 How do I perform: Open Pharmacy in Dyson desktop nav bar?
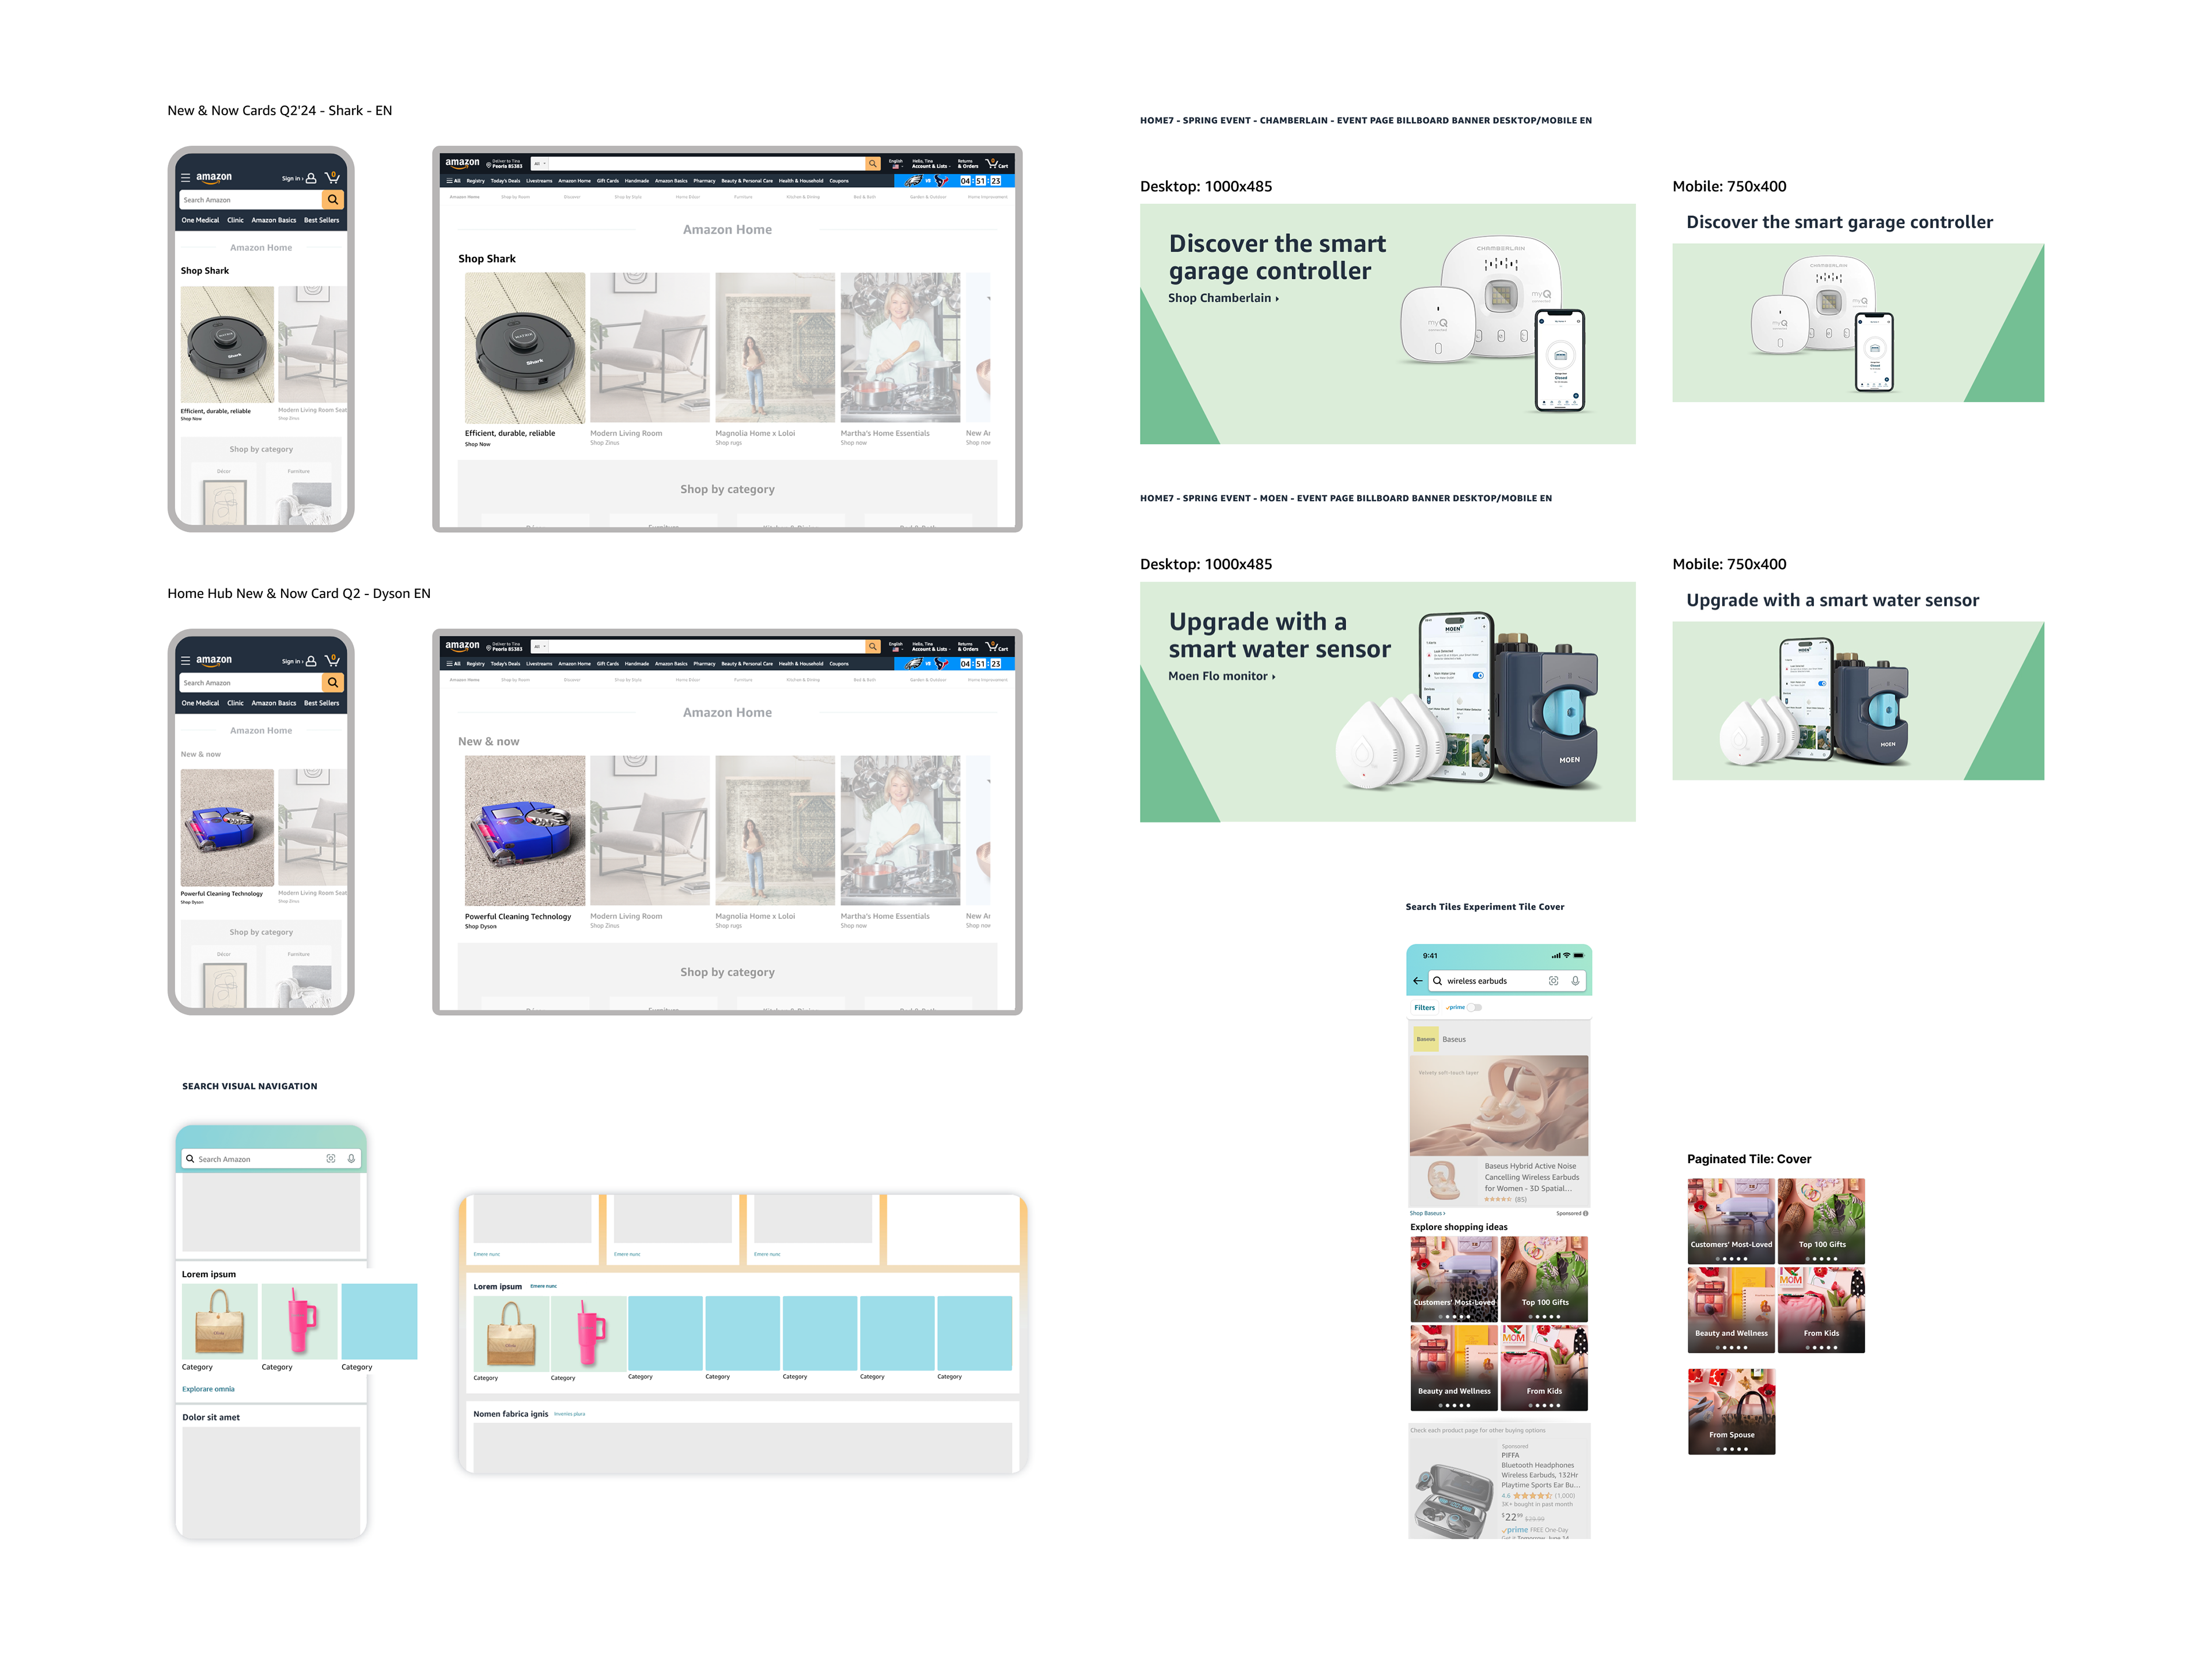tap(704, 664)
